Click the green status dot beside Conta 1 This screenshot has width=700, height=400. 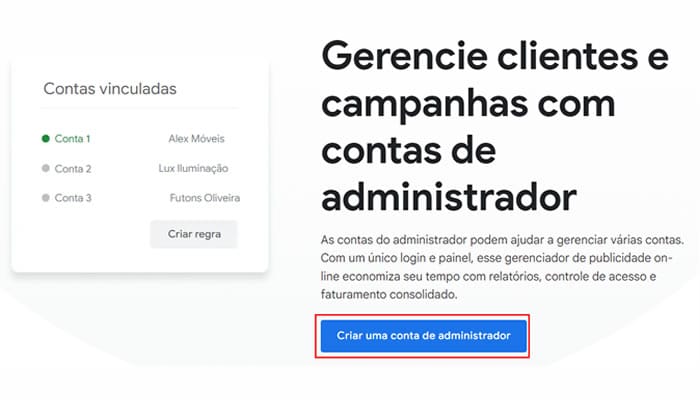pyautogui.click(x=46, y=139)
